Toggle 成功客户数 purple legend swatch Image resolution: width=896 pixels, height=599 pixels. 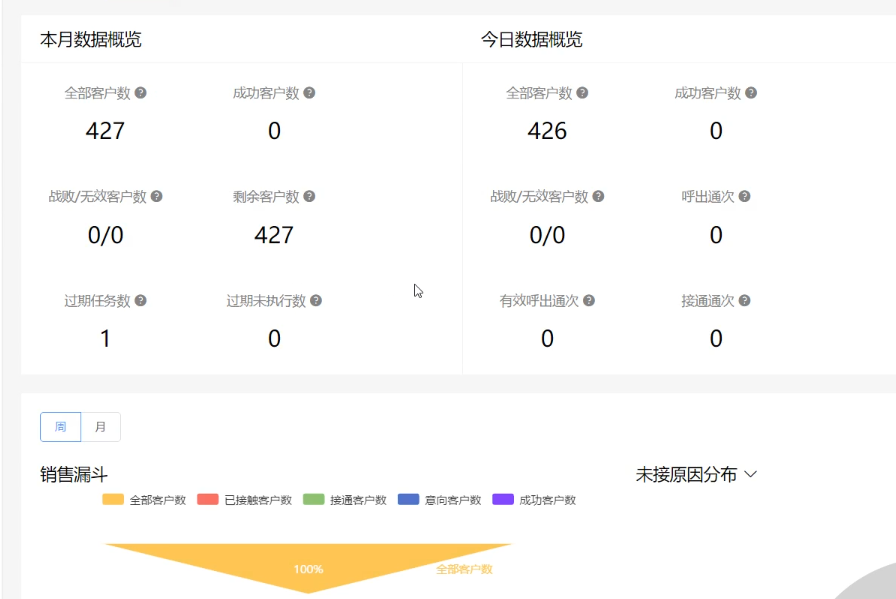pos(503,500)
